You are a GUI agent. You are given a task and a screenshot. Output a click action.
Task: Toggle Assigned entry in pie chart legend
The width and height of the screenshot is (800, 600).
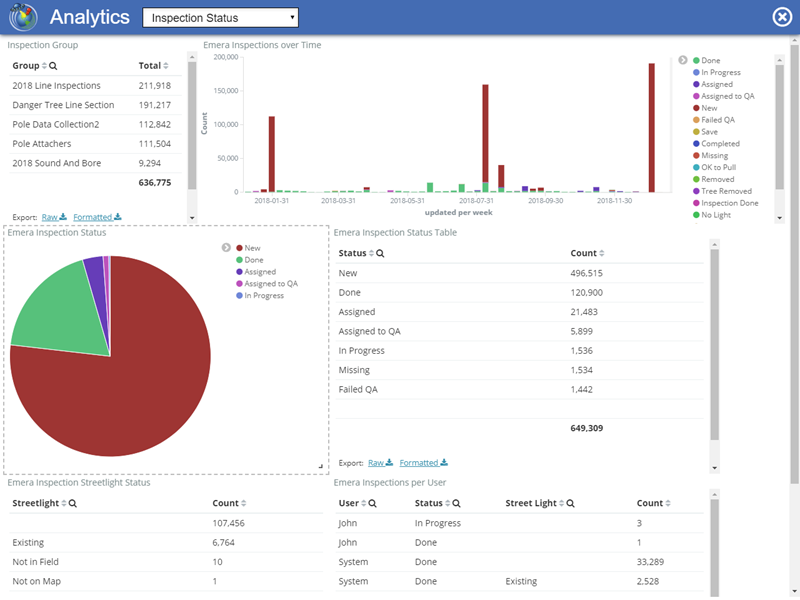[x=256, y=272]
